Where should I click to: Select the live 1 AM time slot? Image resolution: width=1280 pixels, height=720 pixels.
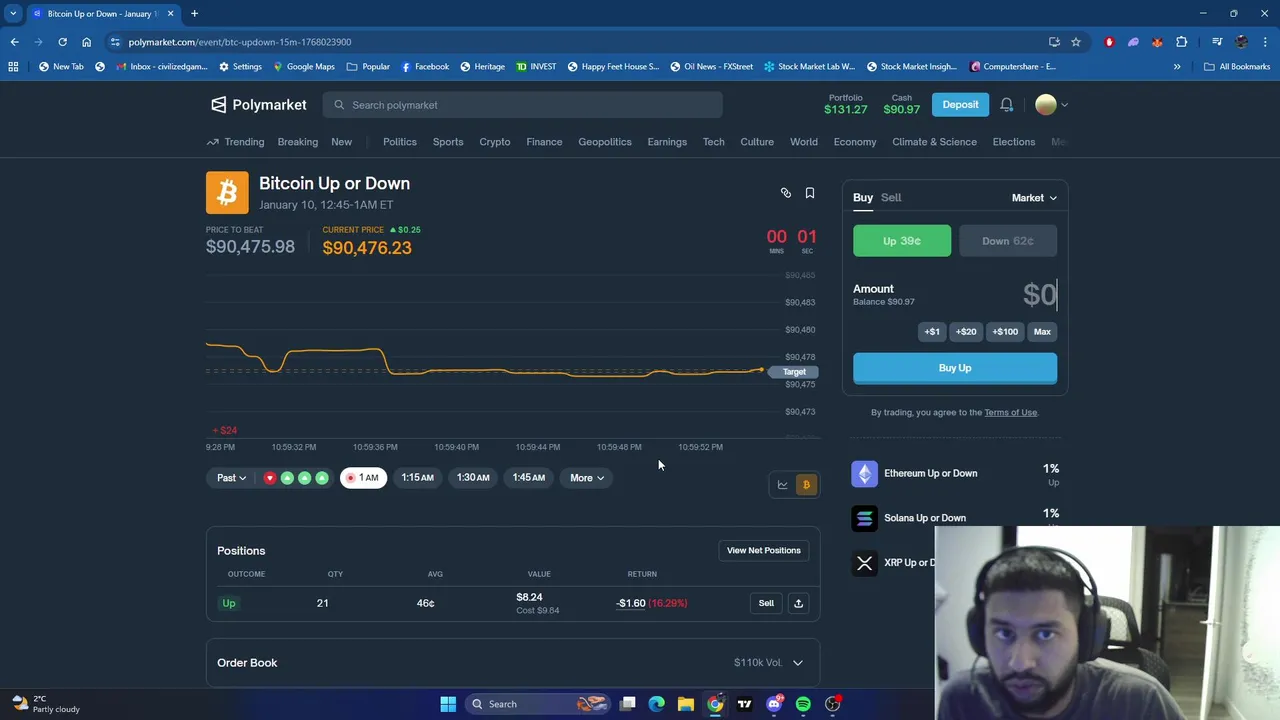pyautogui.click(x=362, y=478)
